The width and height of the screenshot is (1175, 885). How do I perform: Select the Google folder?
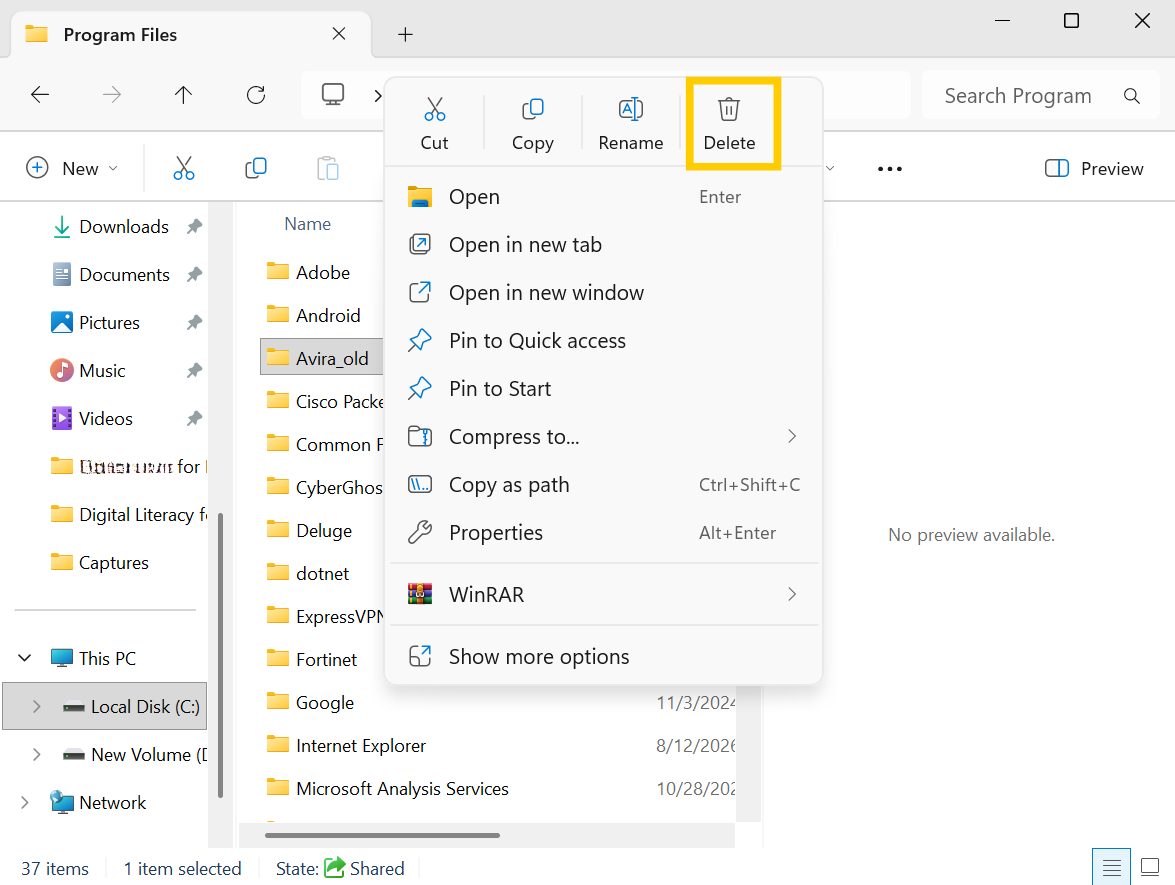click(310, 703)
